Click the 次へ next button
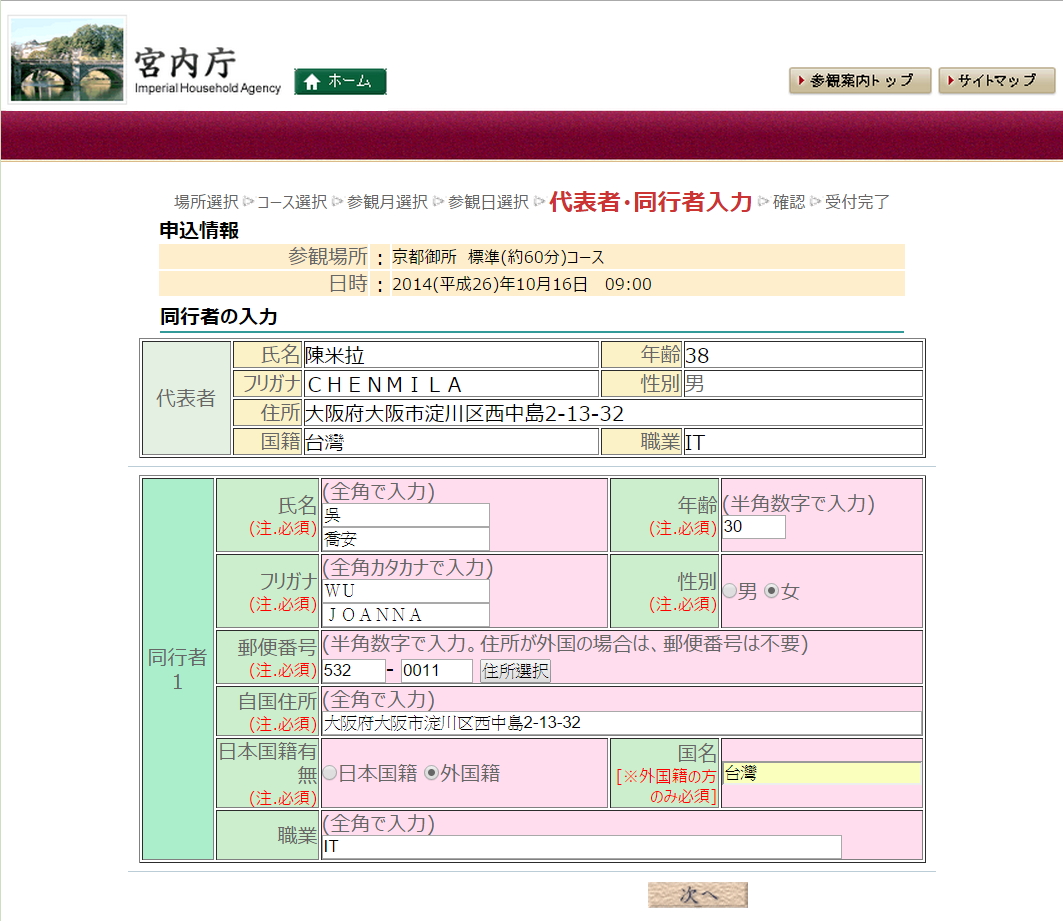 click(697, 895)
